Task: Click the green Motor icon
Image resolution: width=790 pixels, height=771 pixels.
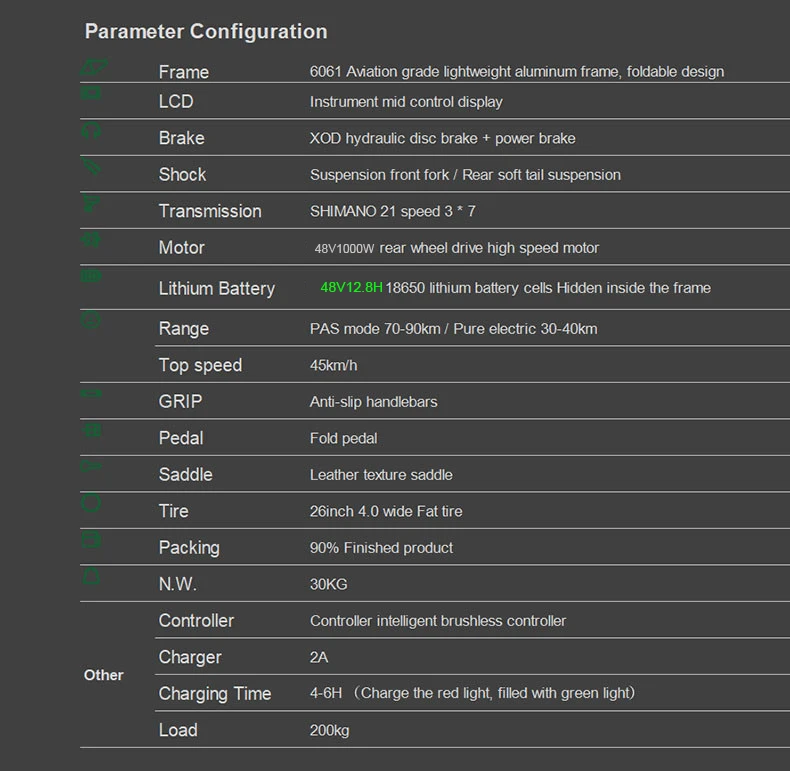Action: tap(92, 240)
